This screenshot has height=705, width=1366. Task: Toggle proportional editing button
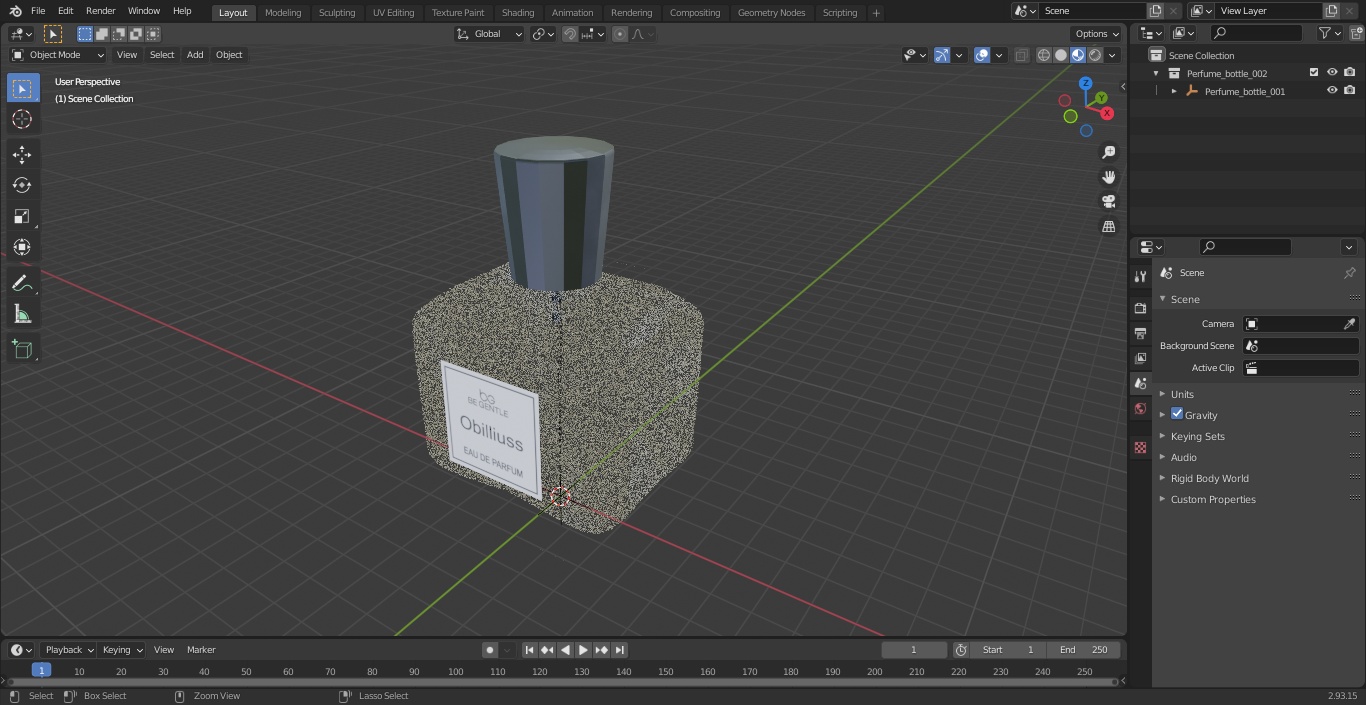[x=620, y=34]
